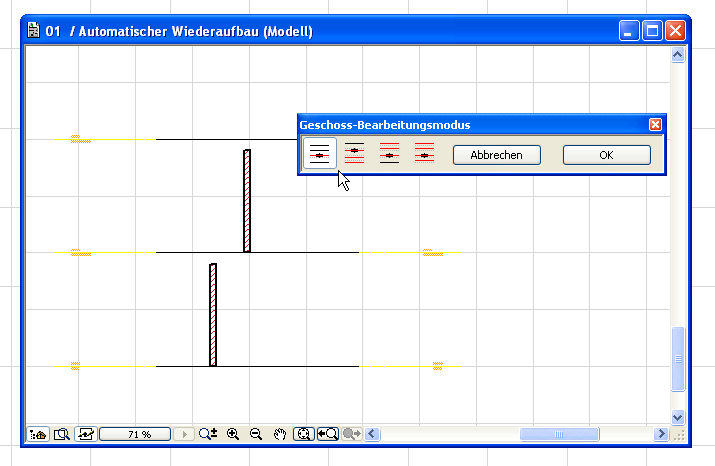Image resolution: width=715 pixels, height=466 pixels.
Task: Close the Automatischer Wiederaufbau window
Action: point(675,31)
